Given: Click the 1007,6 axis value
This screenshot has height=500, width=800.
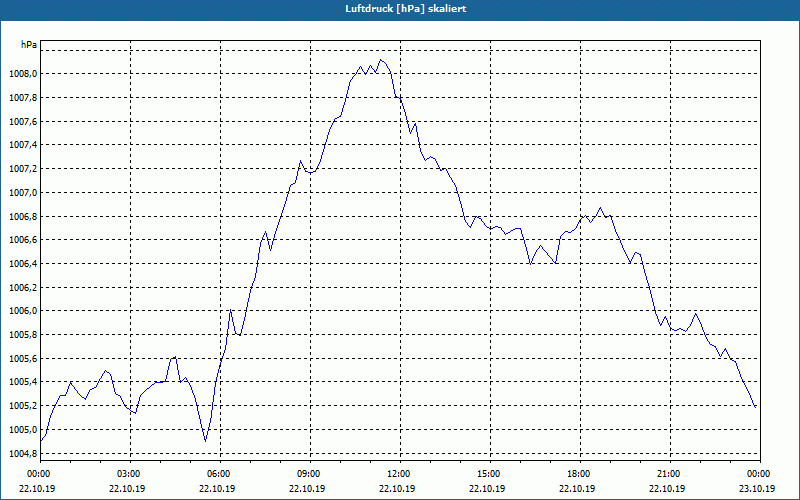Looking at the screenshot, I should click(x=23, y=121).
